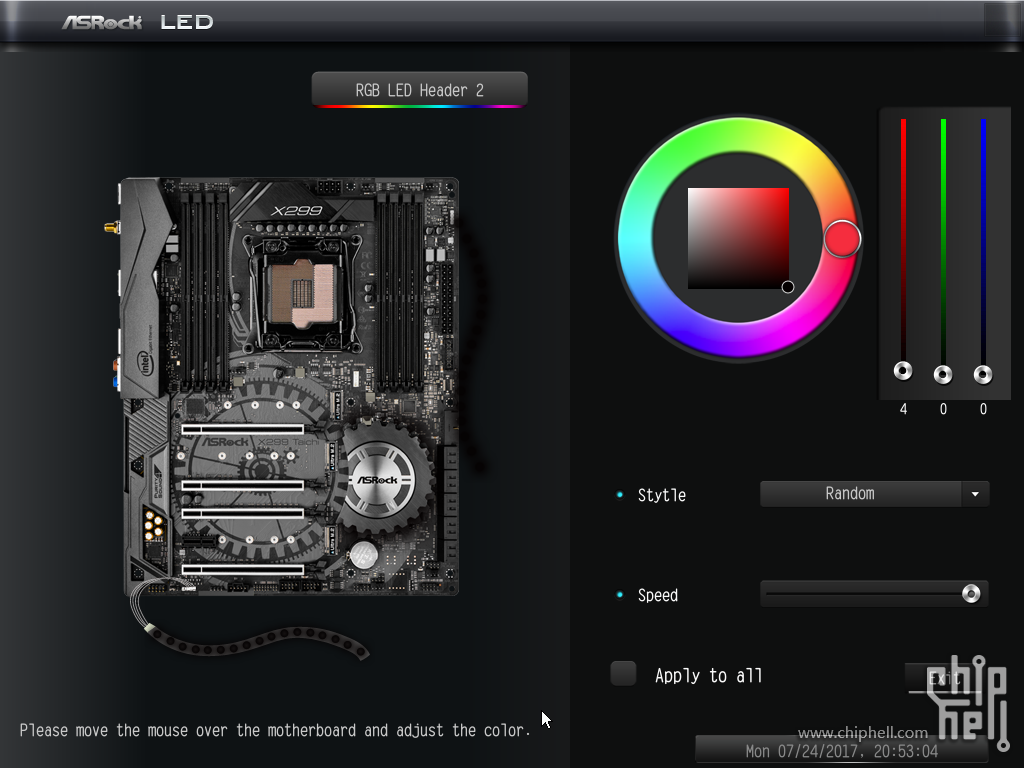Viewport: 1024px width, 768px height.
Task: Click the Random style combo box
Action: point(874,494)
